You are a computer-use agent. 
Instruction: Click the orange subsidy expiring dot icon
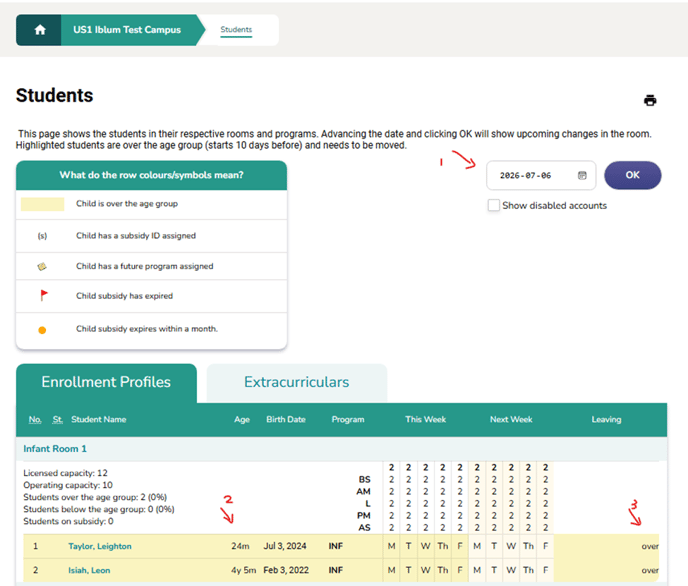(x=42, y=329)
